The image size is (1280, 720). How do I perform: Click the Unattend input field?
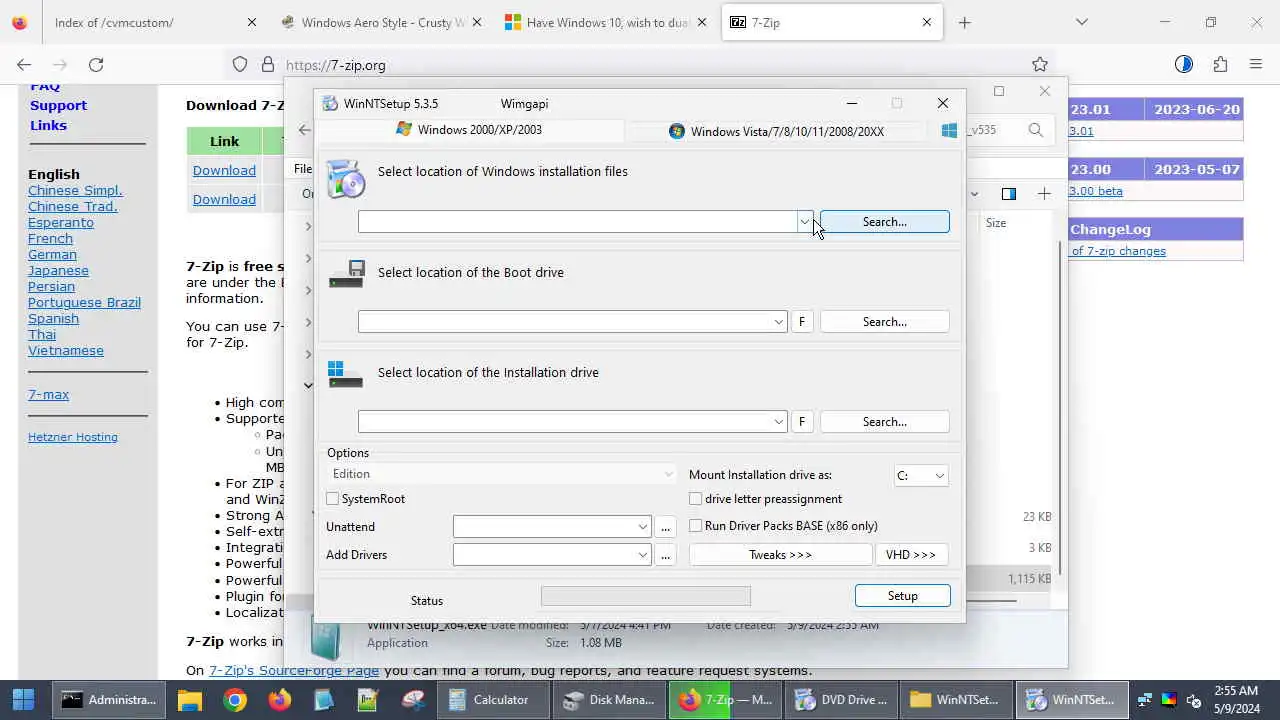[545, 527]
